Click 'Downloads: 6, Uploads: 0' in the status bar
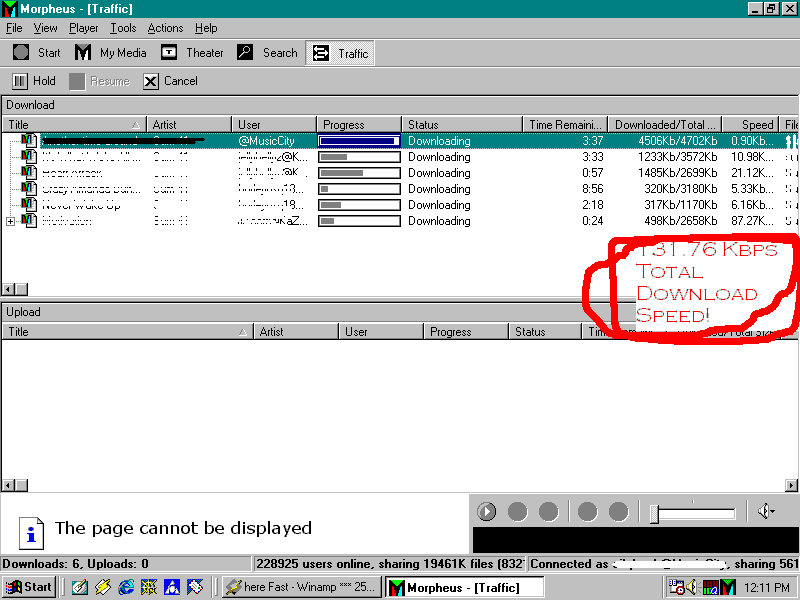 pyautogui.click(x=76, y=564)
